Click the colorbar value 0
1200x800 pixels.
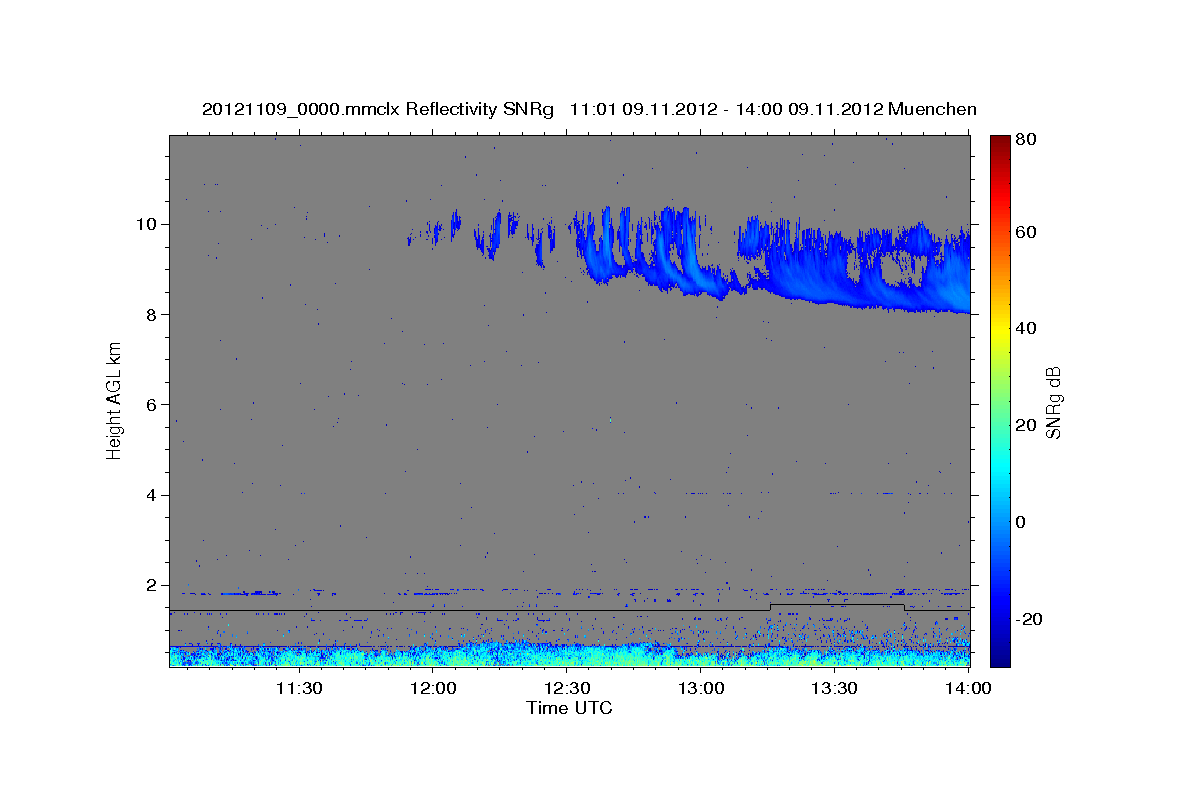(x=1022, y=522)
